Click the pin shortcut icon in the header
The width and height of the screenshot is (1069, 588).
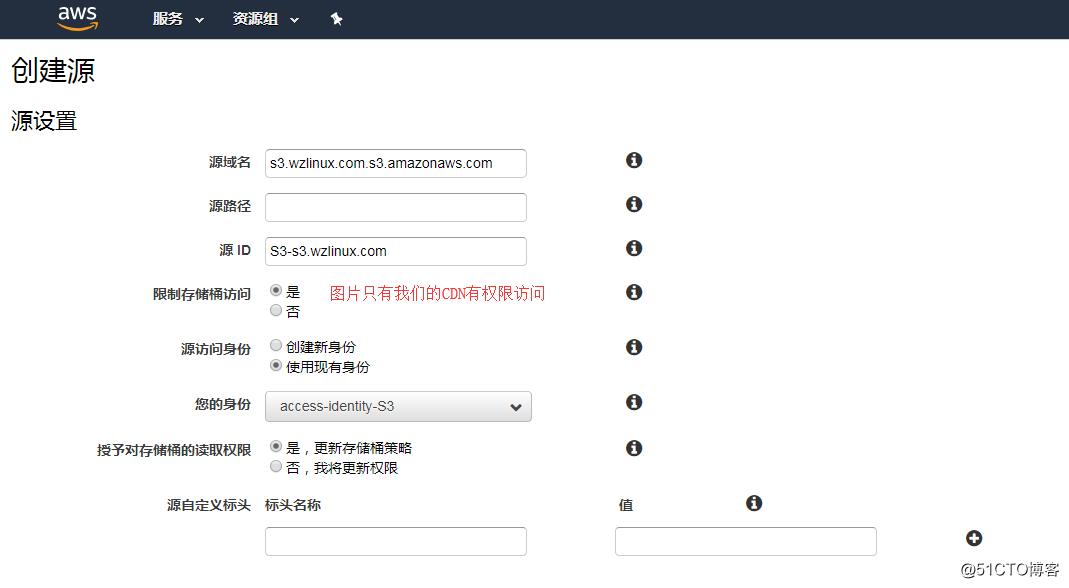point(336,19)
